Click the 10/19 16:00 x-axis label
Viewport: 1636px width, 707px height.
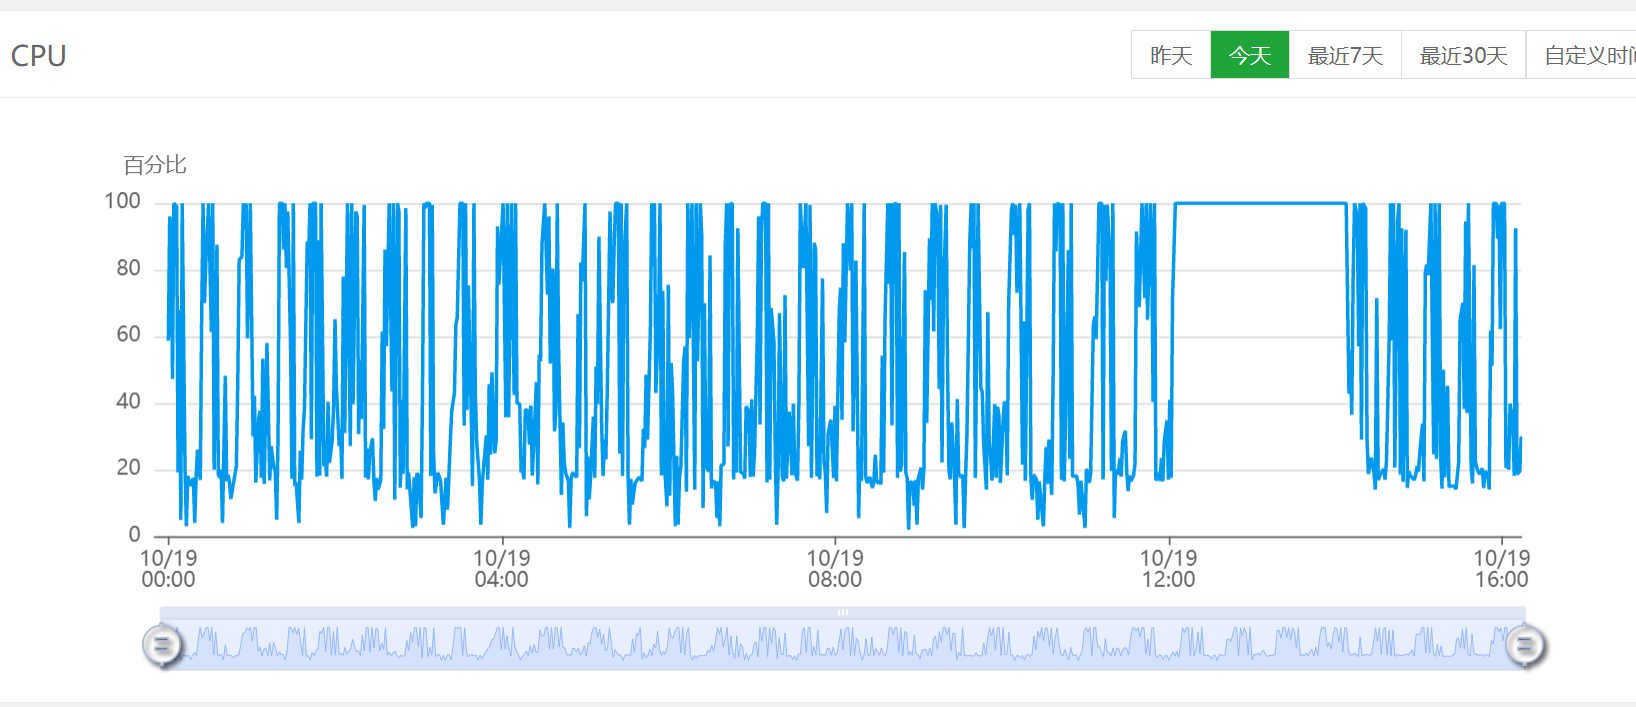(1501, 569)
